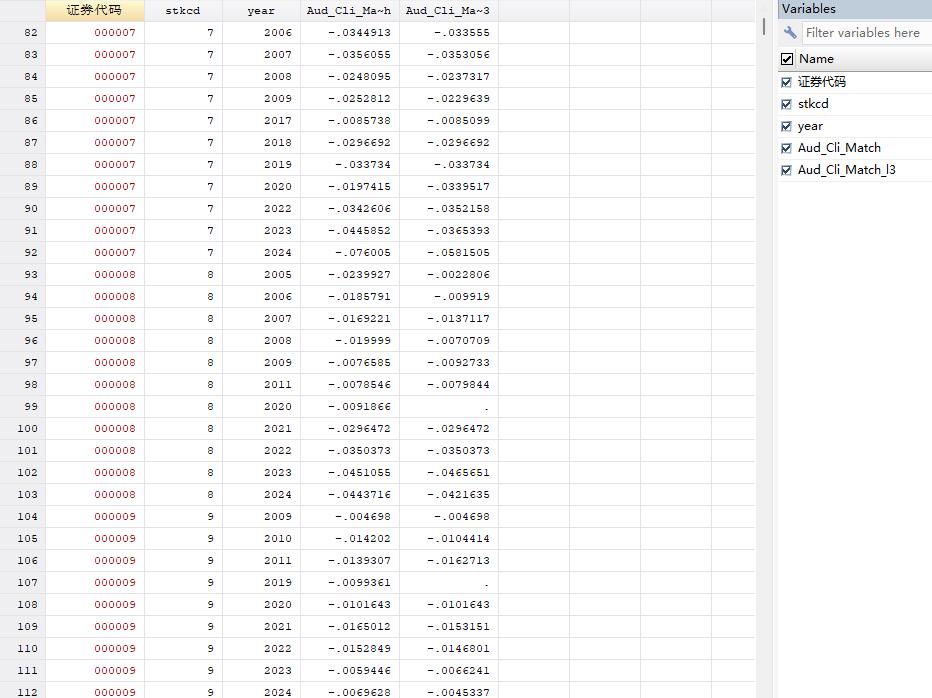
Task: Click the Variables panel title
Action: 808,9
